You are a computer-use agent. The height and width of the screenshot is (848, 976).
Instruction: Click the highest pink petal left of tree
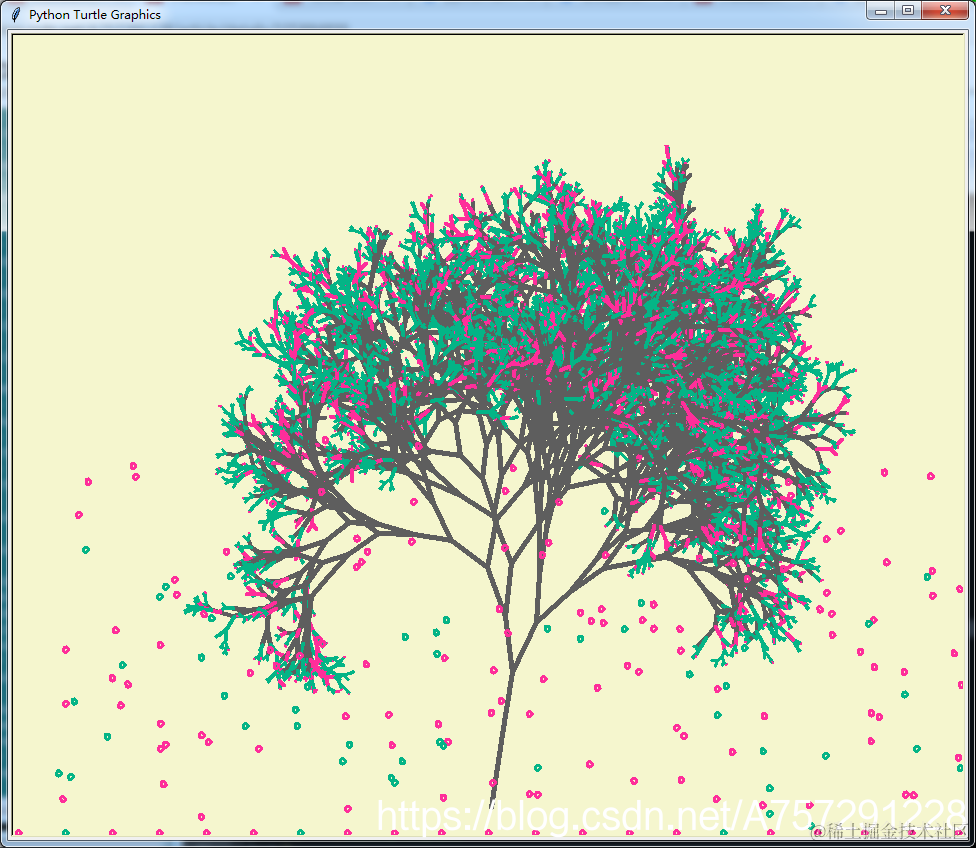[x=133, y=466]
